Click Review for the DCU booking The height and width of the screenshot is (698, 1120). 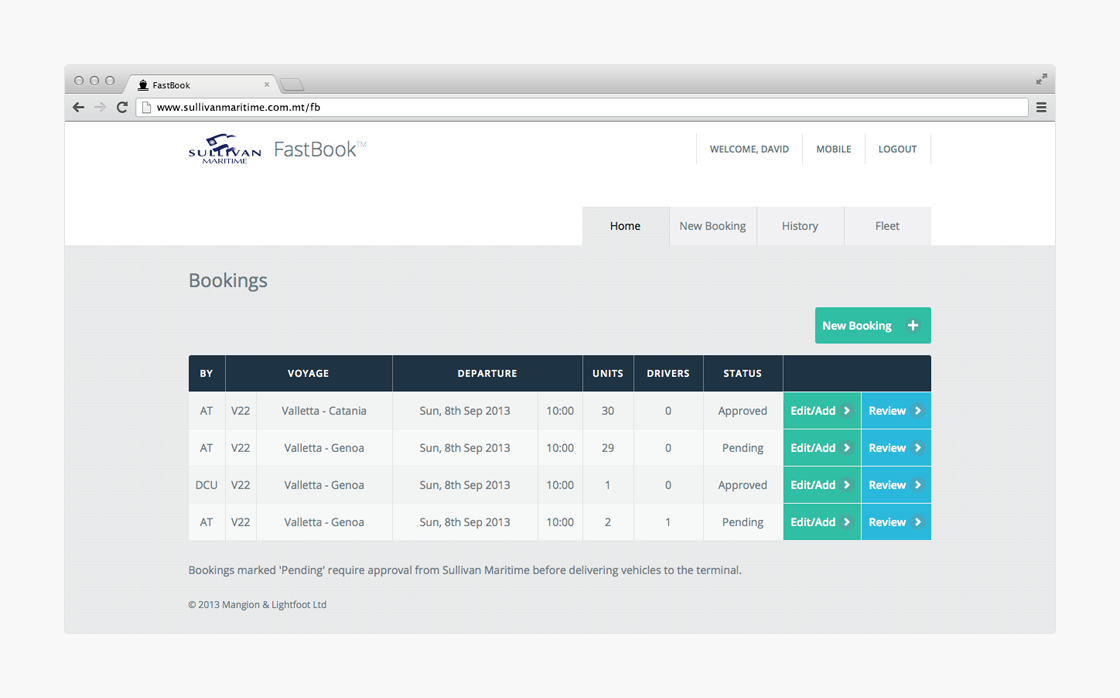click(x=896, y=485)
